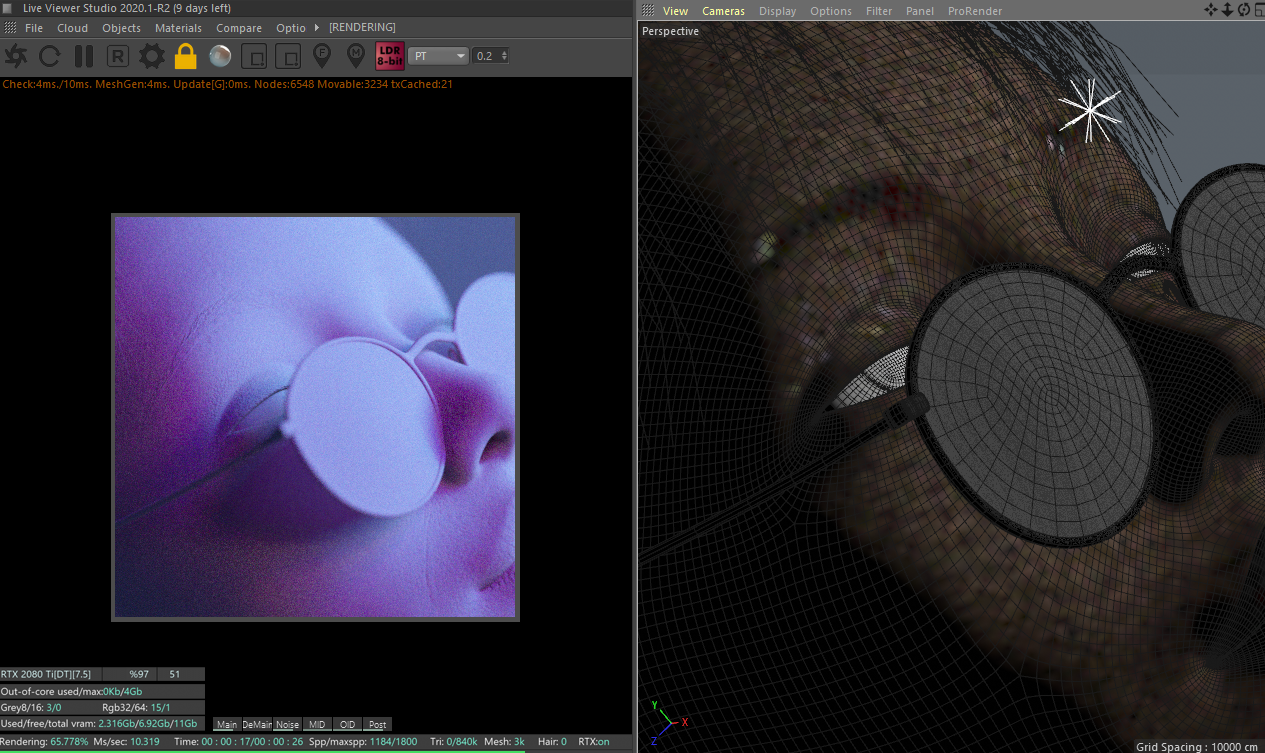Click the Live Viewer menu grip icon

[x=10, y=28]
